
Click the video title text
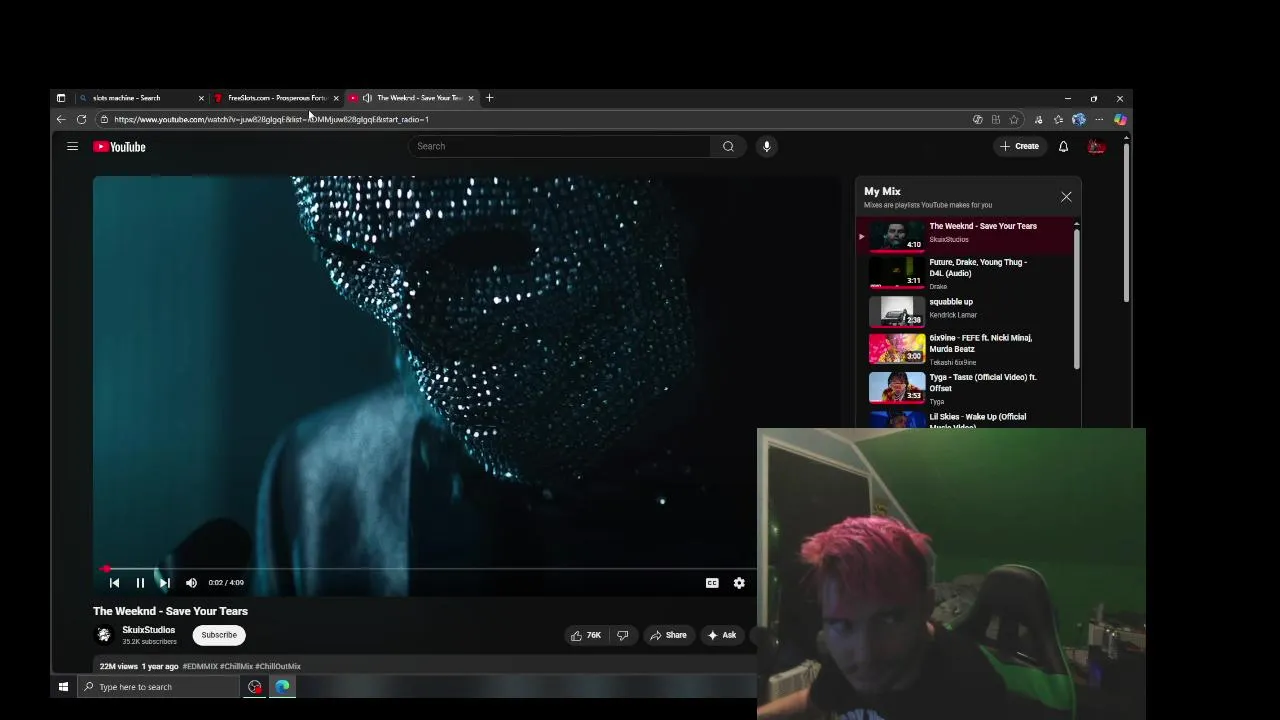tap(170, 611)
